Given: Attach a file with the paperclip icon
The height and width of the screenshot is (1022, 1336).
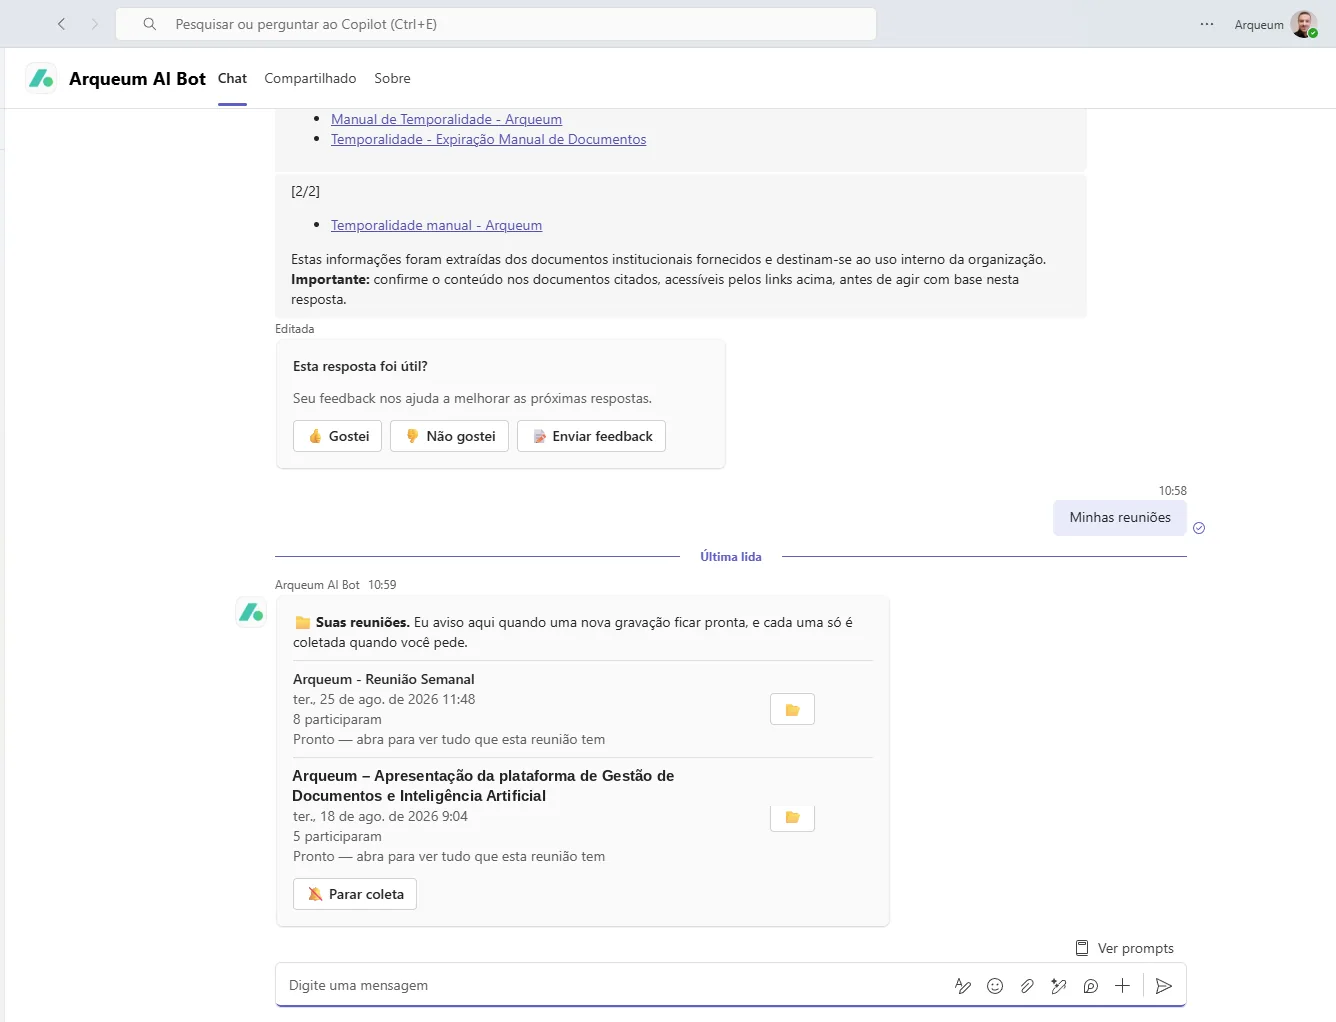Looking at the screenshot, I should pyautogui.click(x=1027, y=986).
